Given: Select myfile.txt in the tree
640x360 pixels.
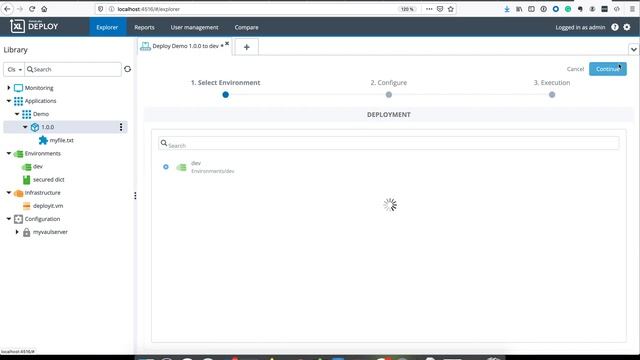Looking at the screenshot, I should coord(62,140).
